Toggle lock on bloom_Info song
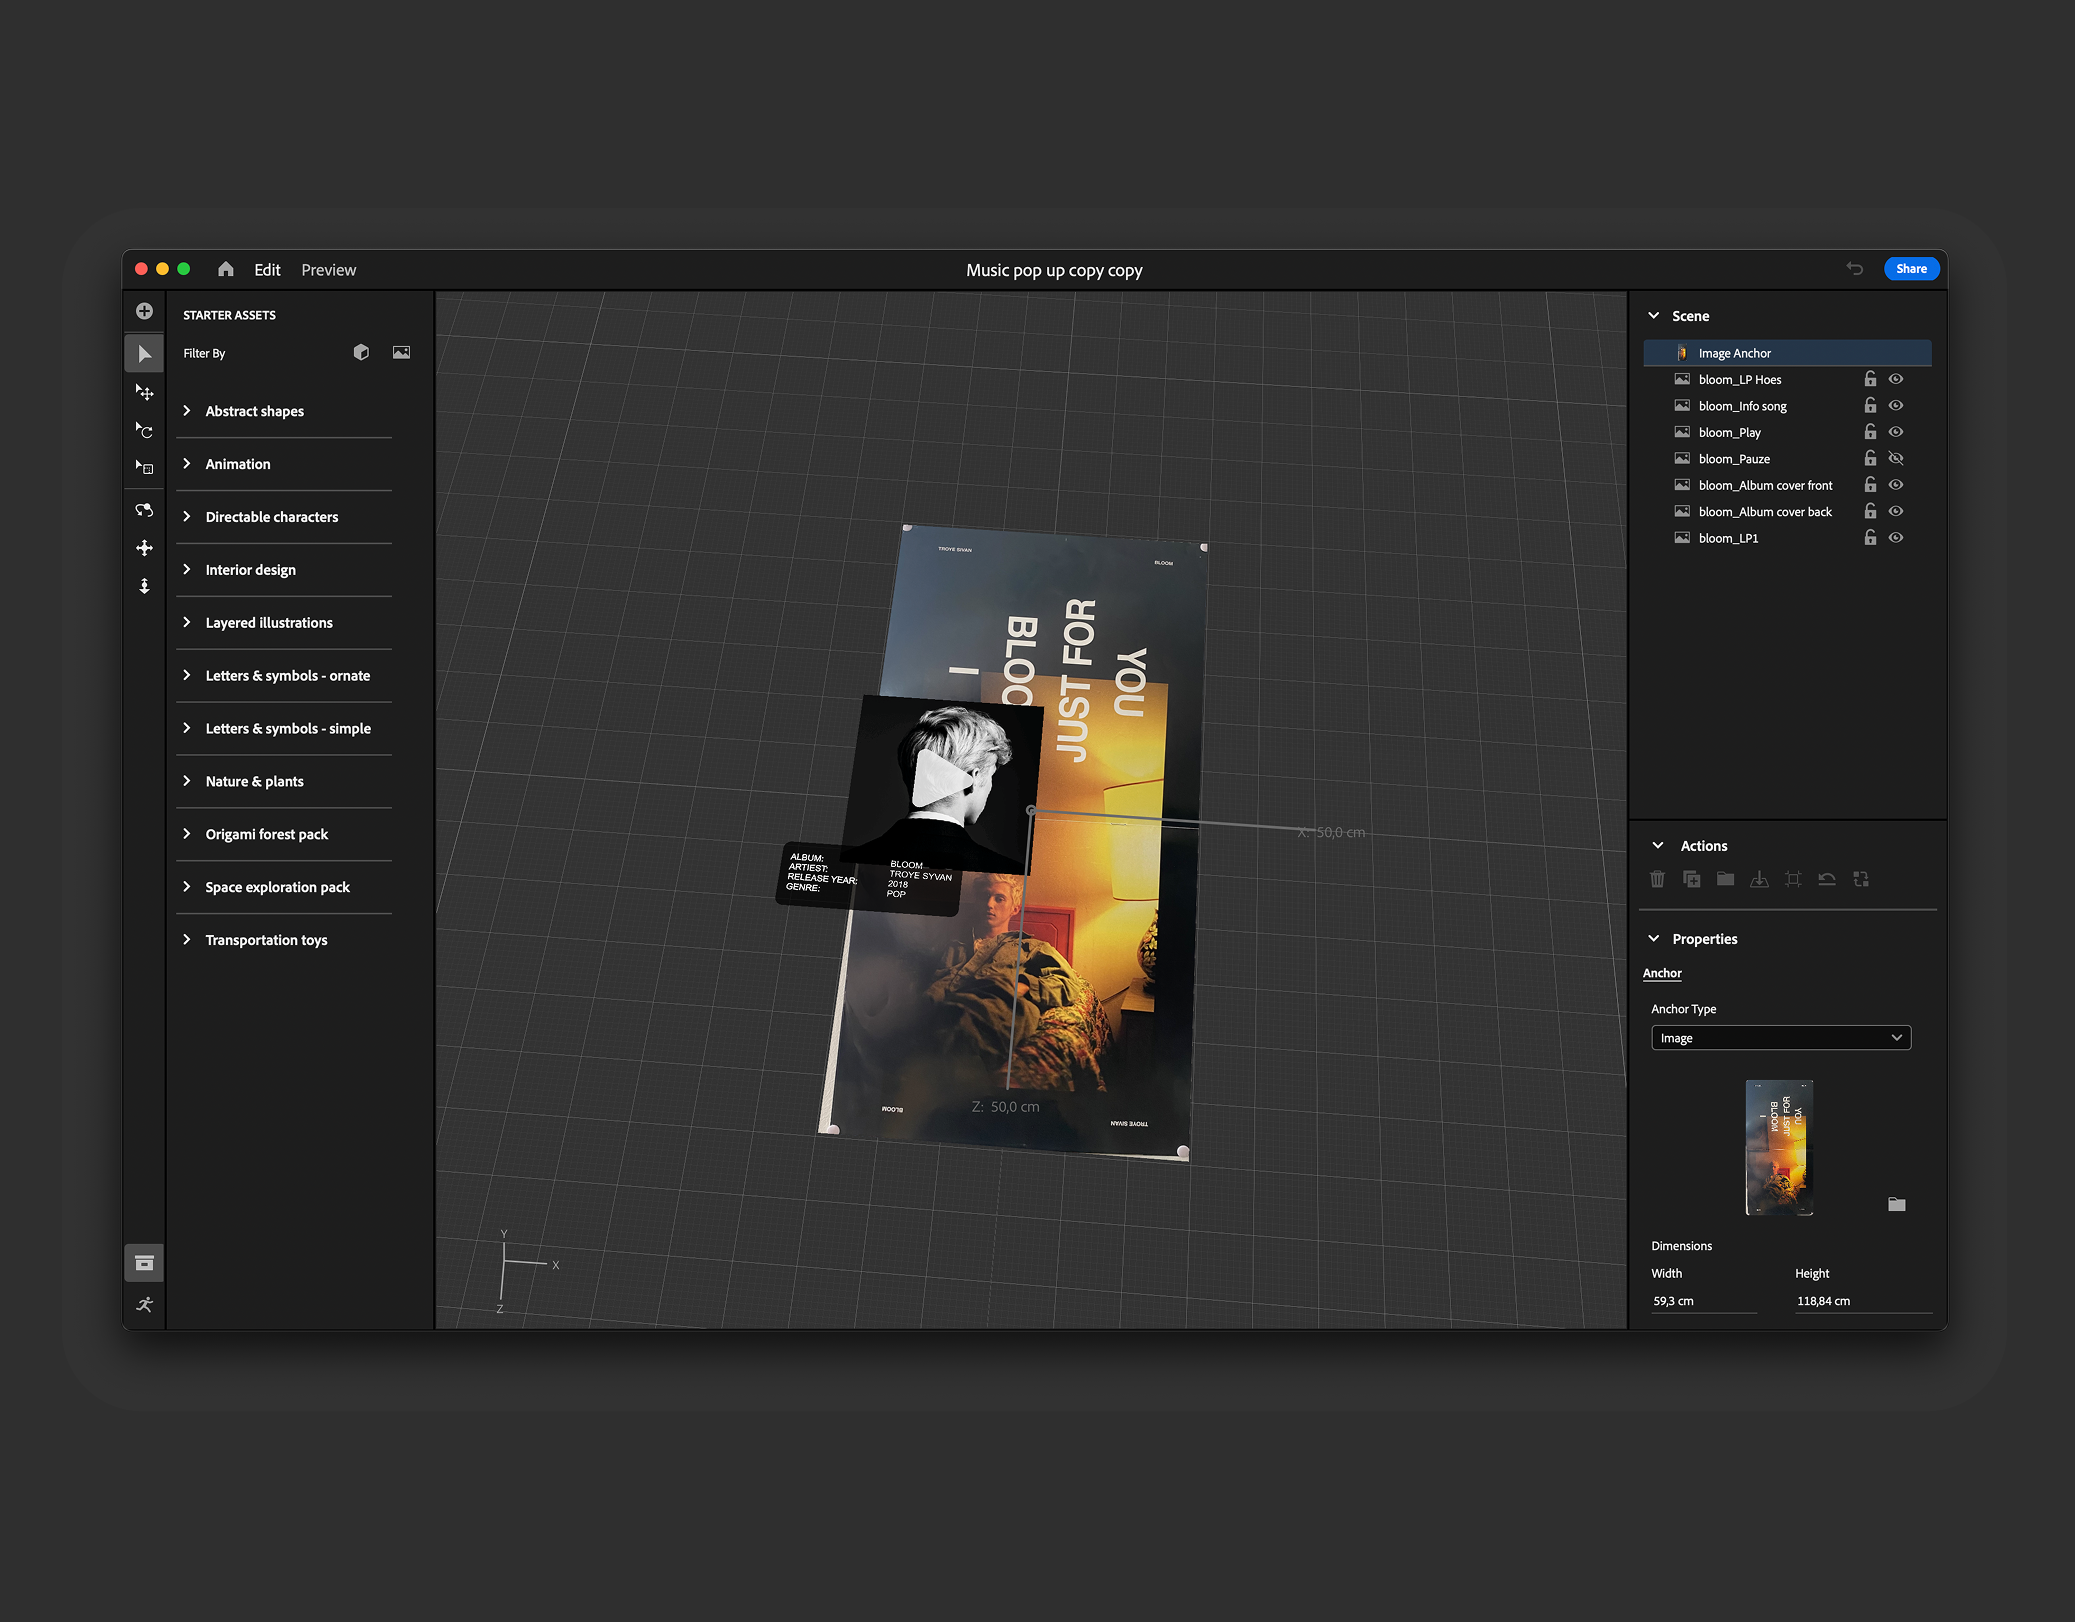This screenshot has height=1622, width=2075. coord(1870,405)
